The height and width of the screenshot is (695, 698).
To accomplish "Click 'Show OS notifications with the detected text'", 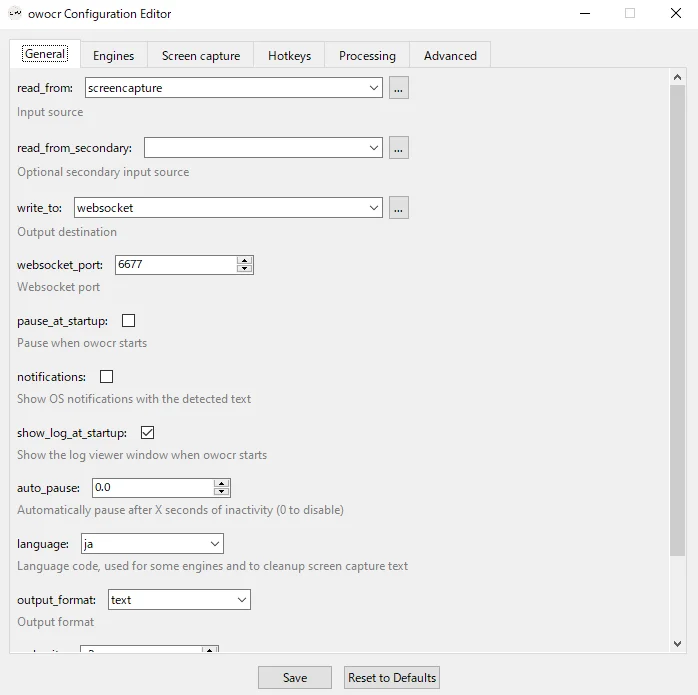I will tap(134, 399).
